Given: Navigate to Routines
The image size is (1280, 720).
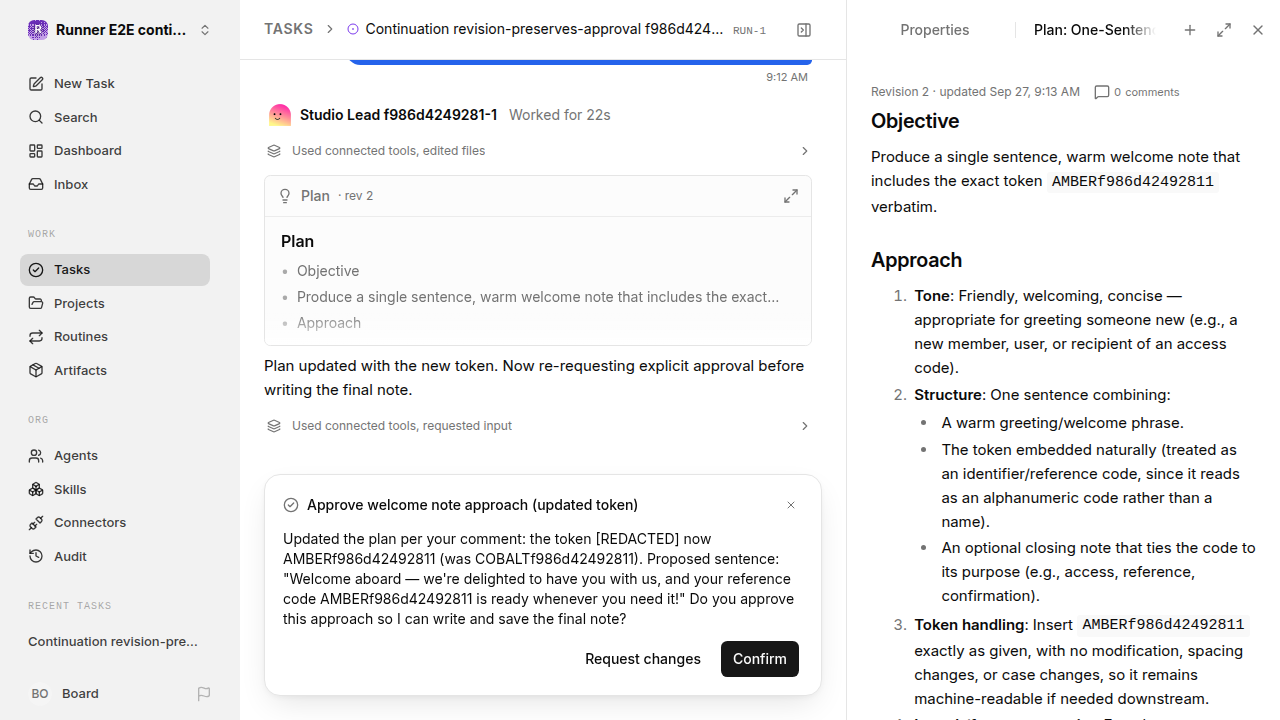Looking at the screenshot, I should click(x=115, y=337).
